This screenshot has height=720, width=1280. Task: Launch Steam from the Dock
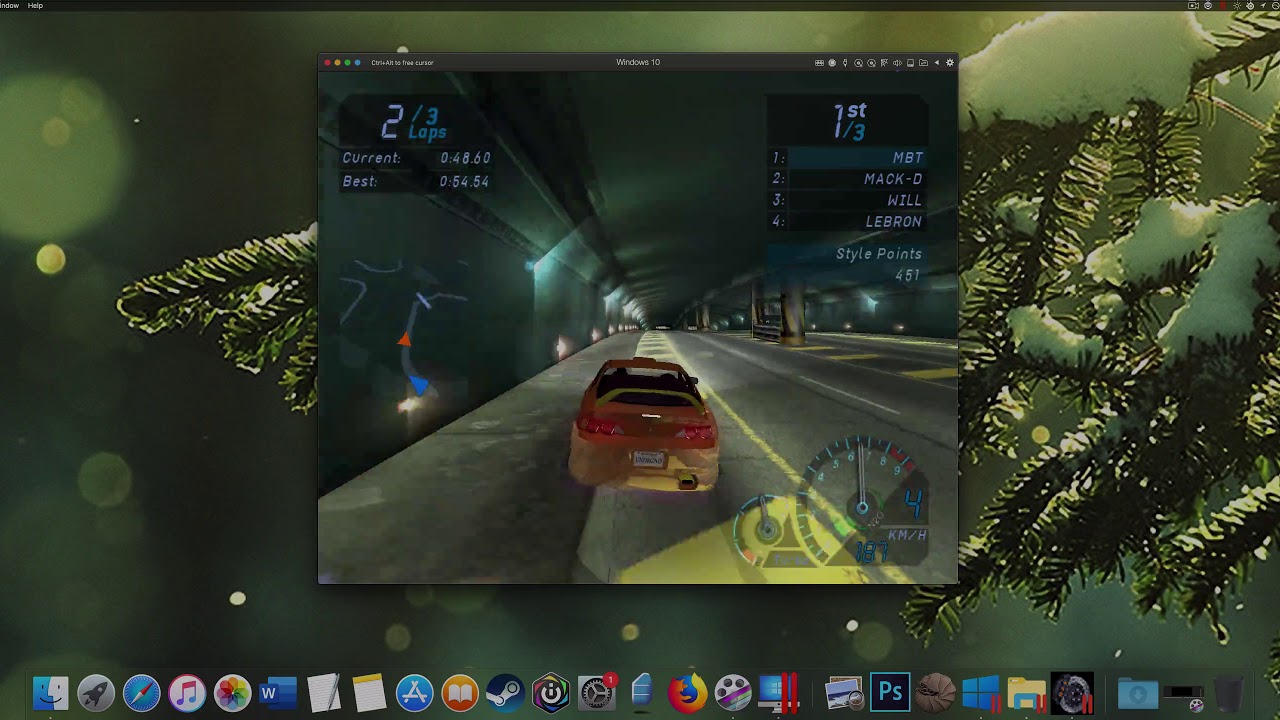coord(505,693)
